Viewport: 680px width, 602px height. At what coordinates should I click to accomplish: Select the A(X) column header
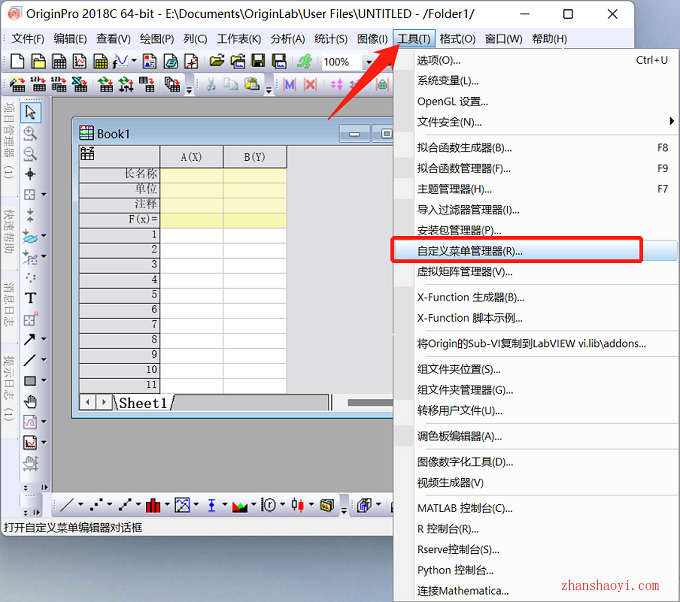191,157
